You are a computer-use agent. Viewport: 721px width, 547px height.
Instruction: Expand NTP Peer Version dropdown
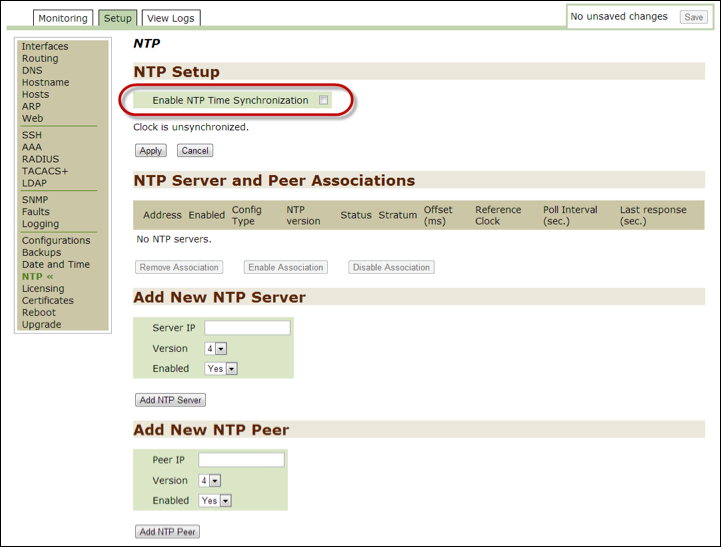click(x=209, y=481)
